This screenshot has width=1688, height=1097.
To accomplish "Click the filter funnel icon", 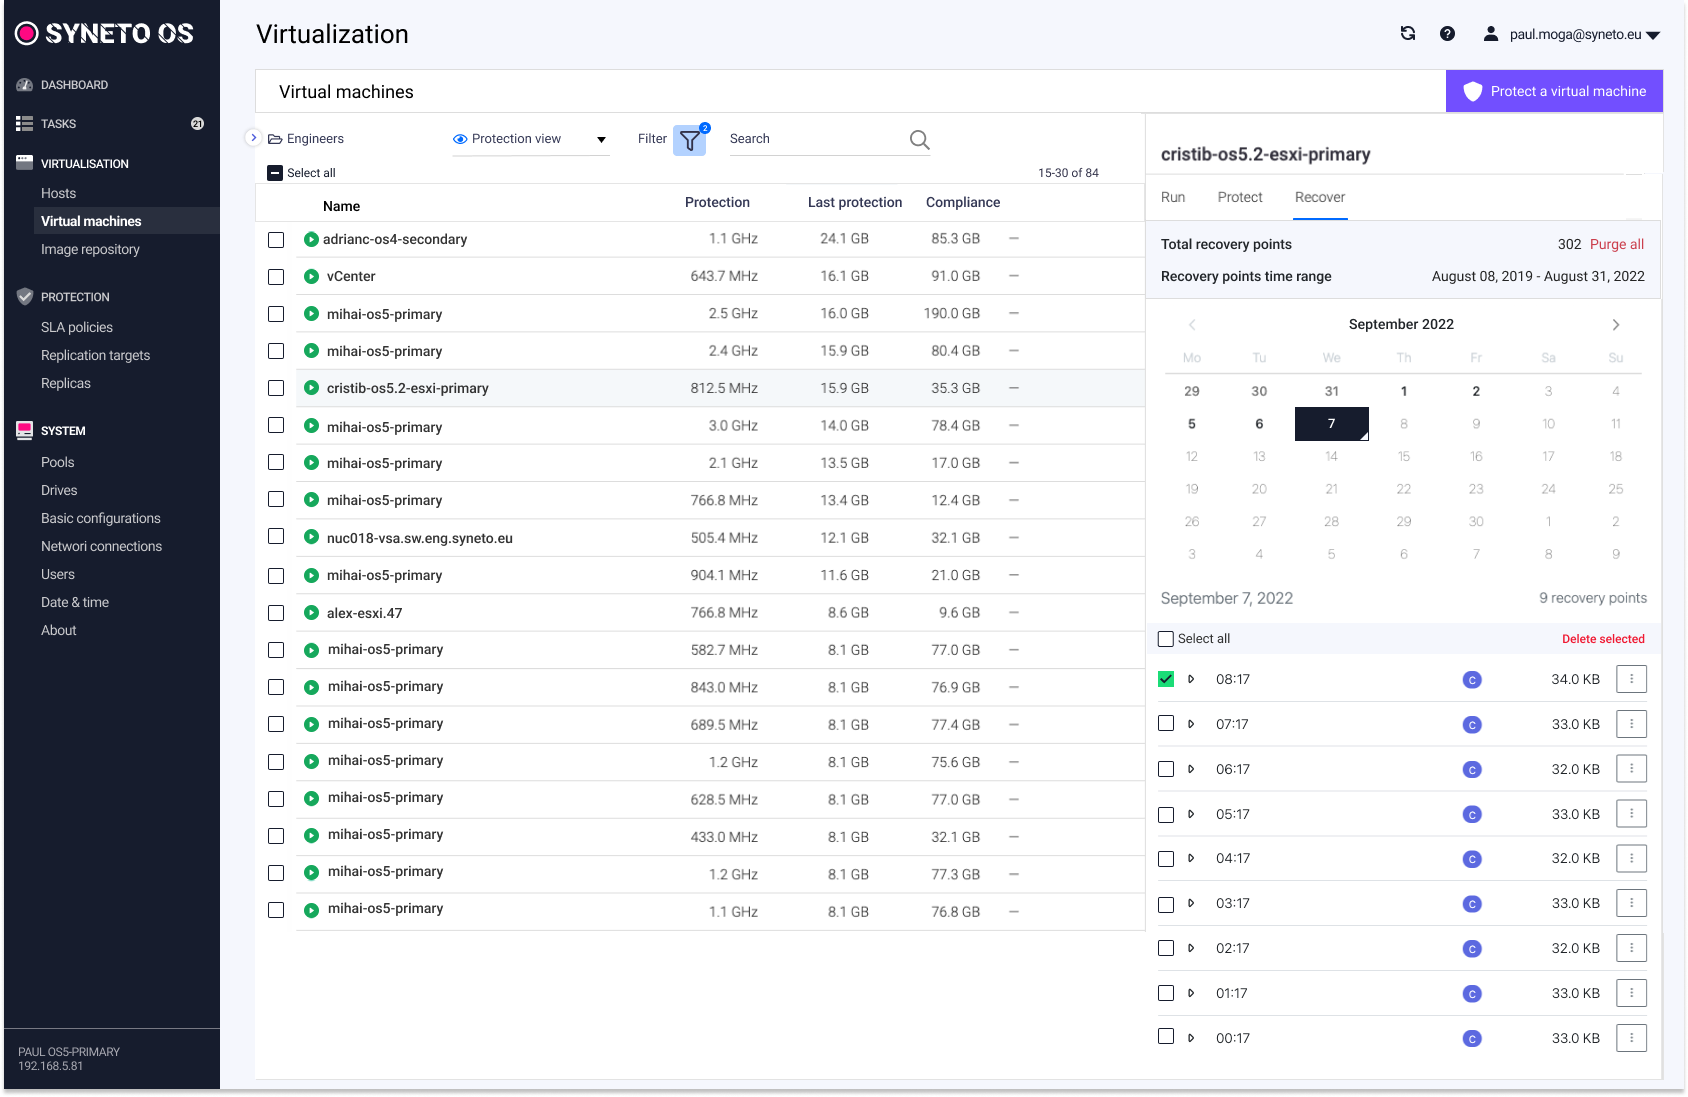I will [x=690, y=141].
